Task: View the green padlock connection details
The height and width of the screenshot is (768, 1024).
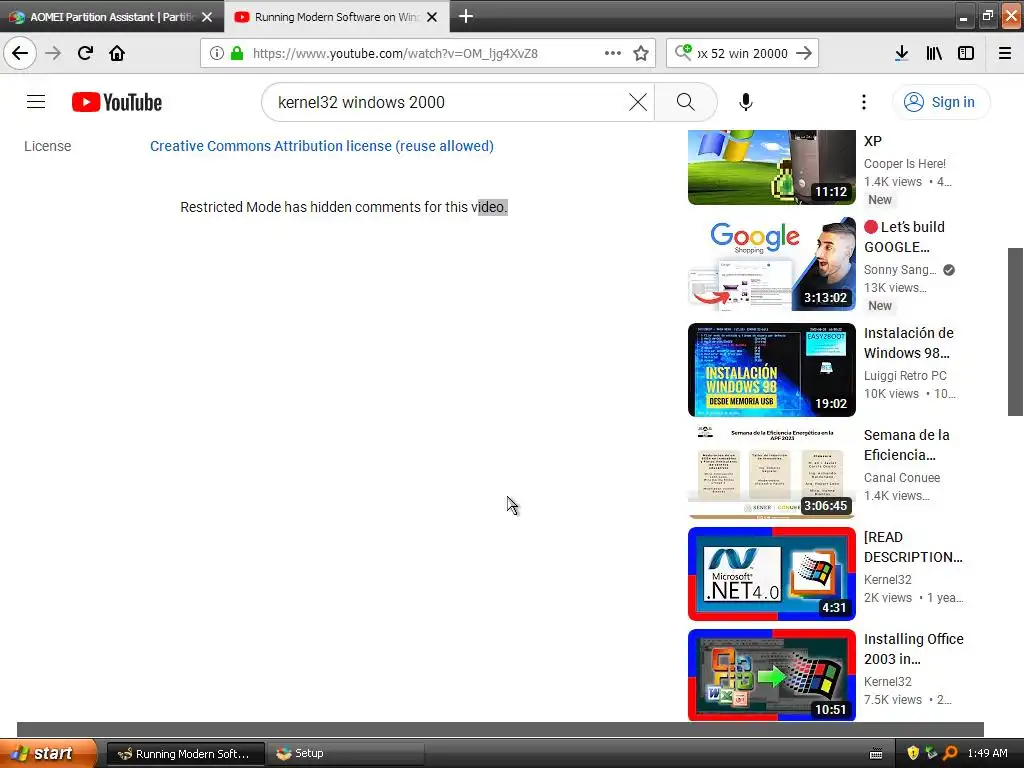Action: 237,53
